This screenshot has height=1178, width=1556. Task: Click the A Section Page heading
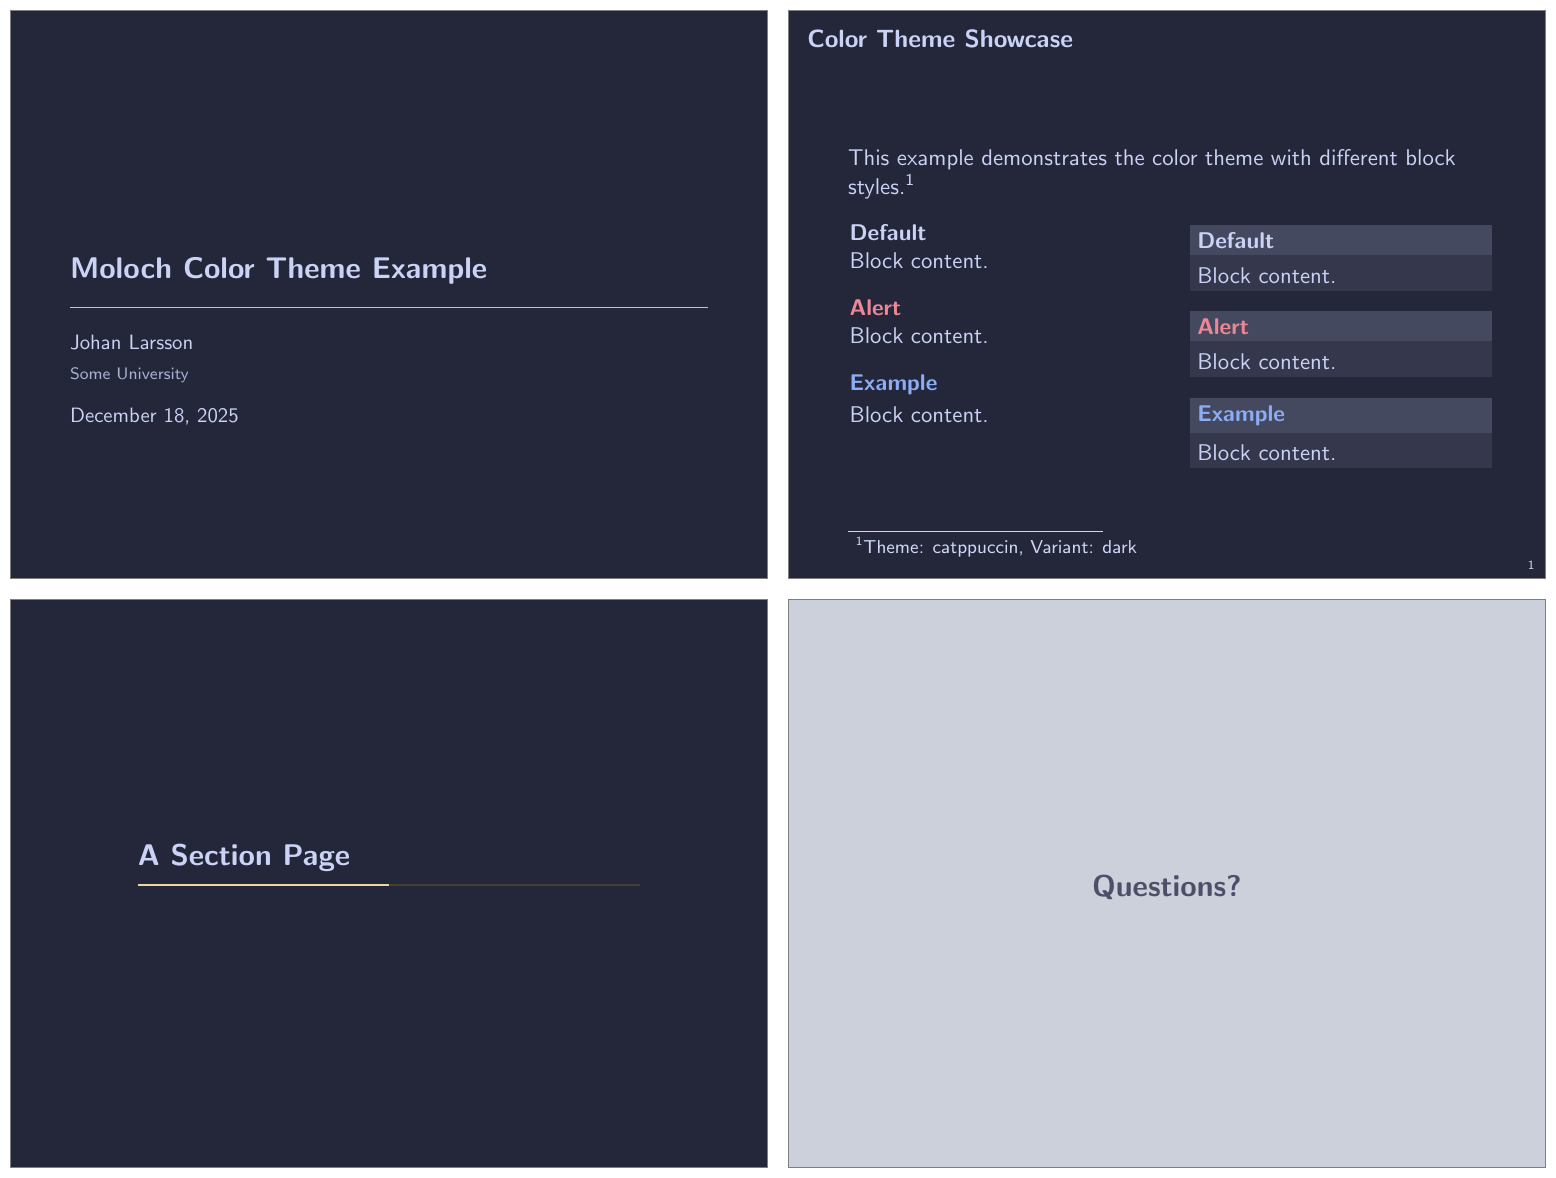click(x=244, y=855)
